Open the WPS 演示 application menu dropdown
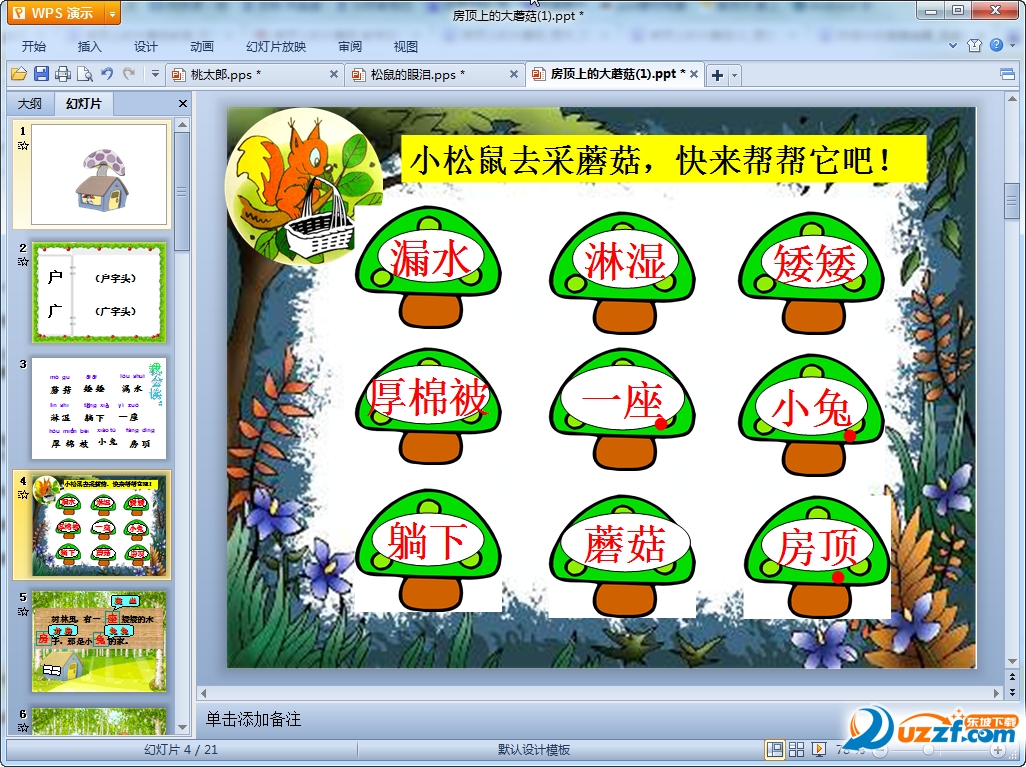 click(x=113, y=13)
